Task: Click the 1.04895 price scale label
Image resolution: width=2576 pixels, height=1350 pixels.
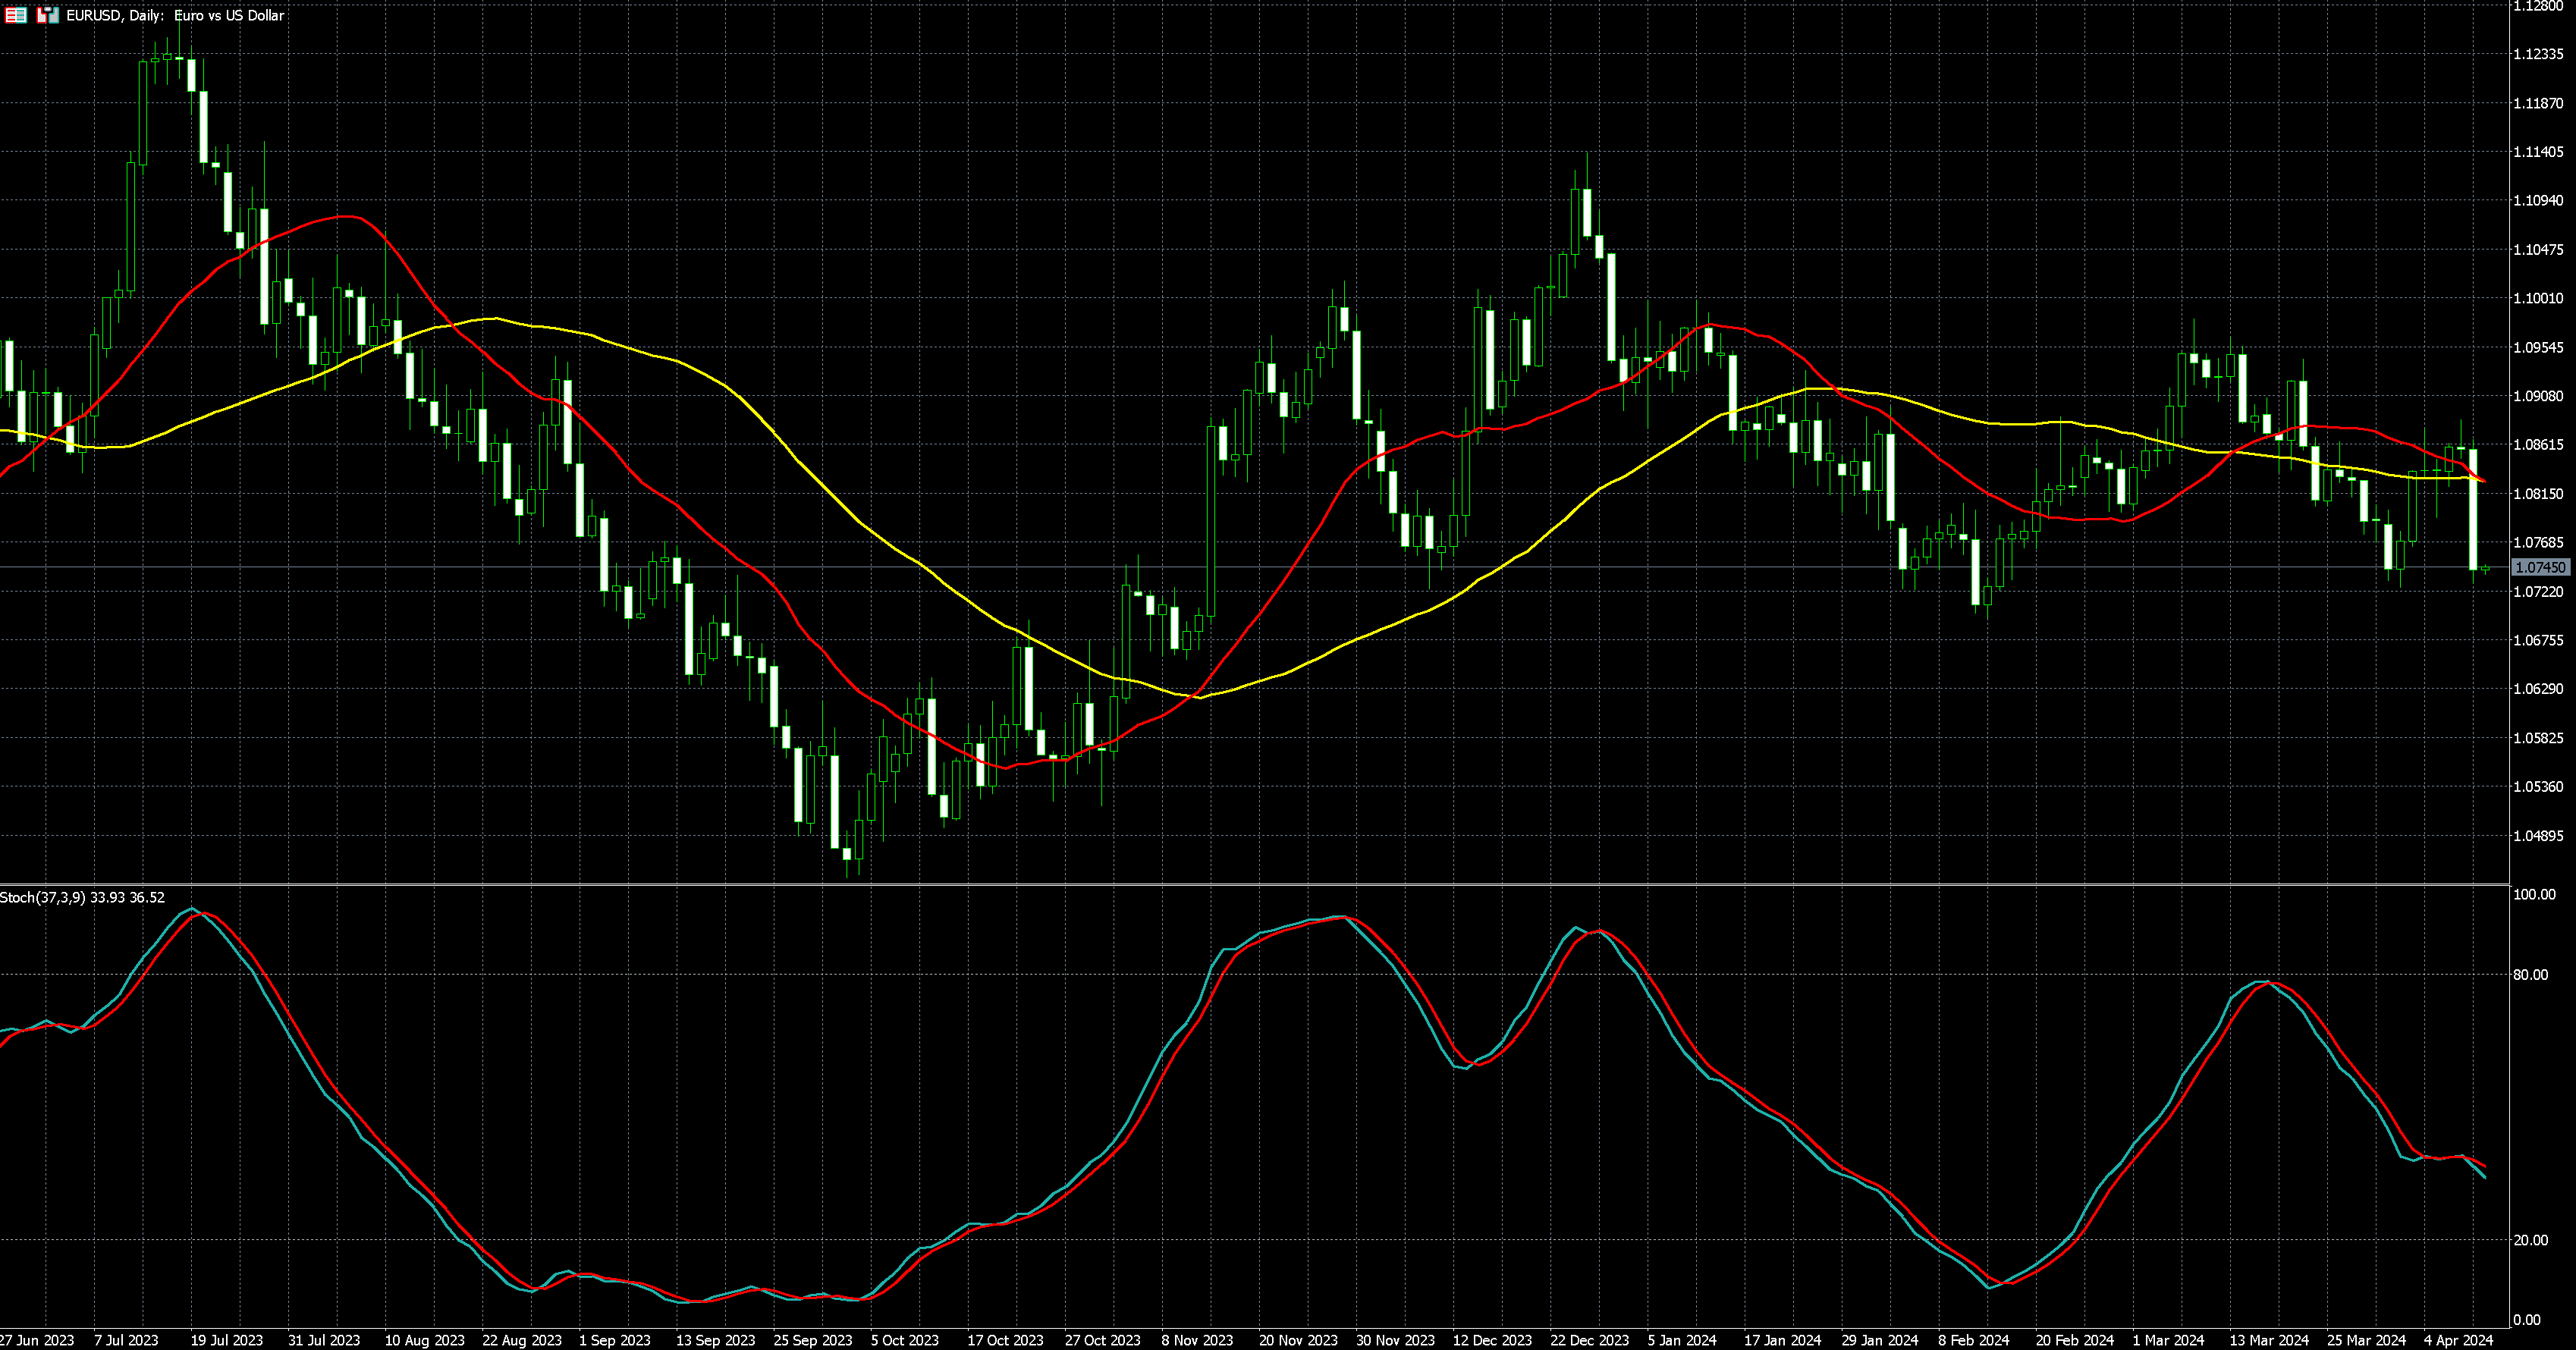Action: [x=2538, y=836]
